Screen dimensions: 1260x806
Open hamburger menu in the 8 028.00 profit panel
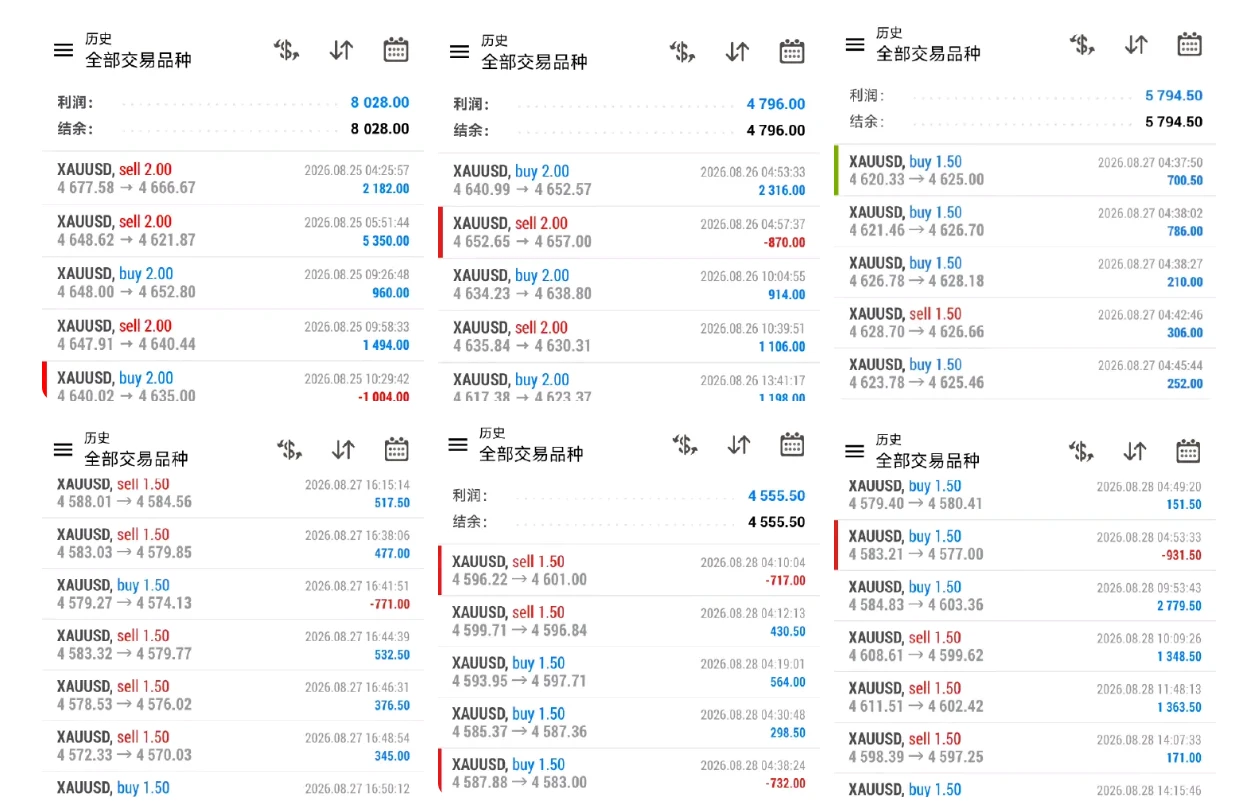[63, 50]
